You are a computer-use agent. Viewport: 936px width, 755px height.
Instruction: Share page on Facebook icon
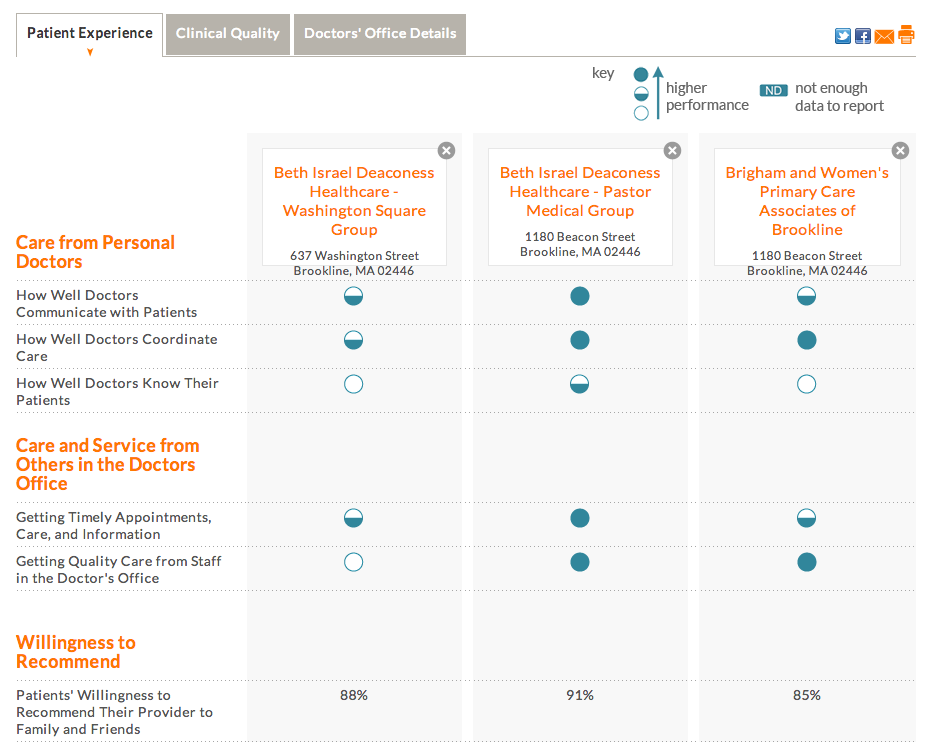click(863, 36)
